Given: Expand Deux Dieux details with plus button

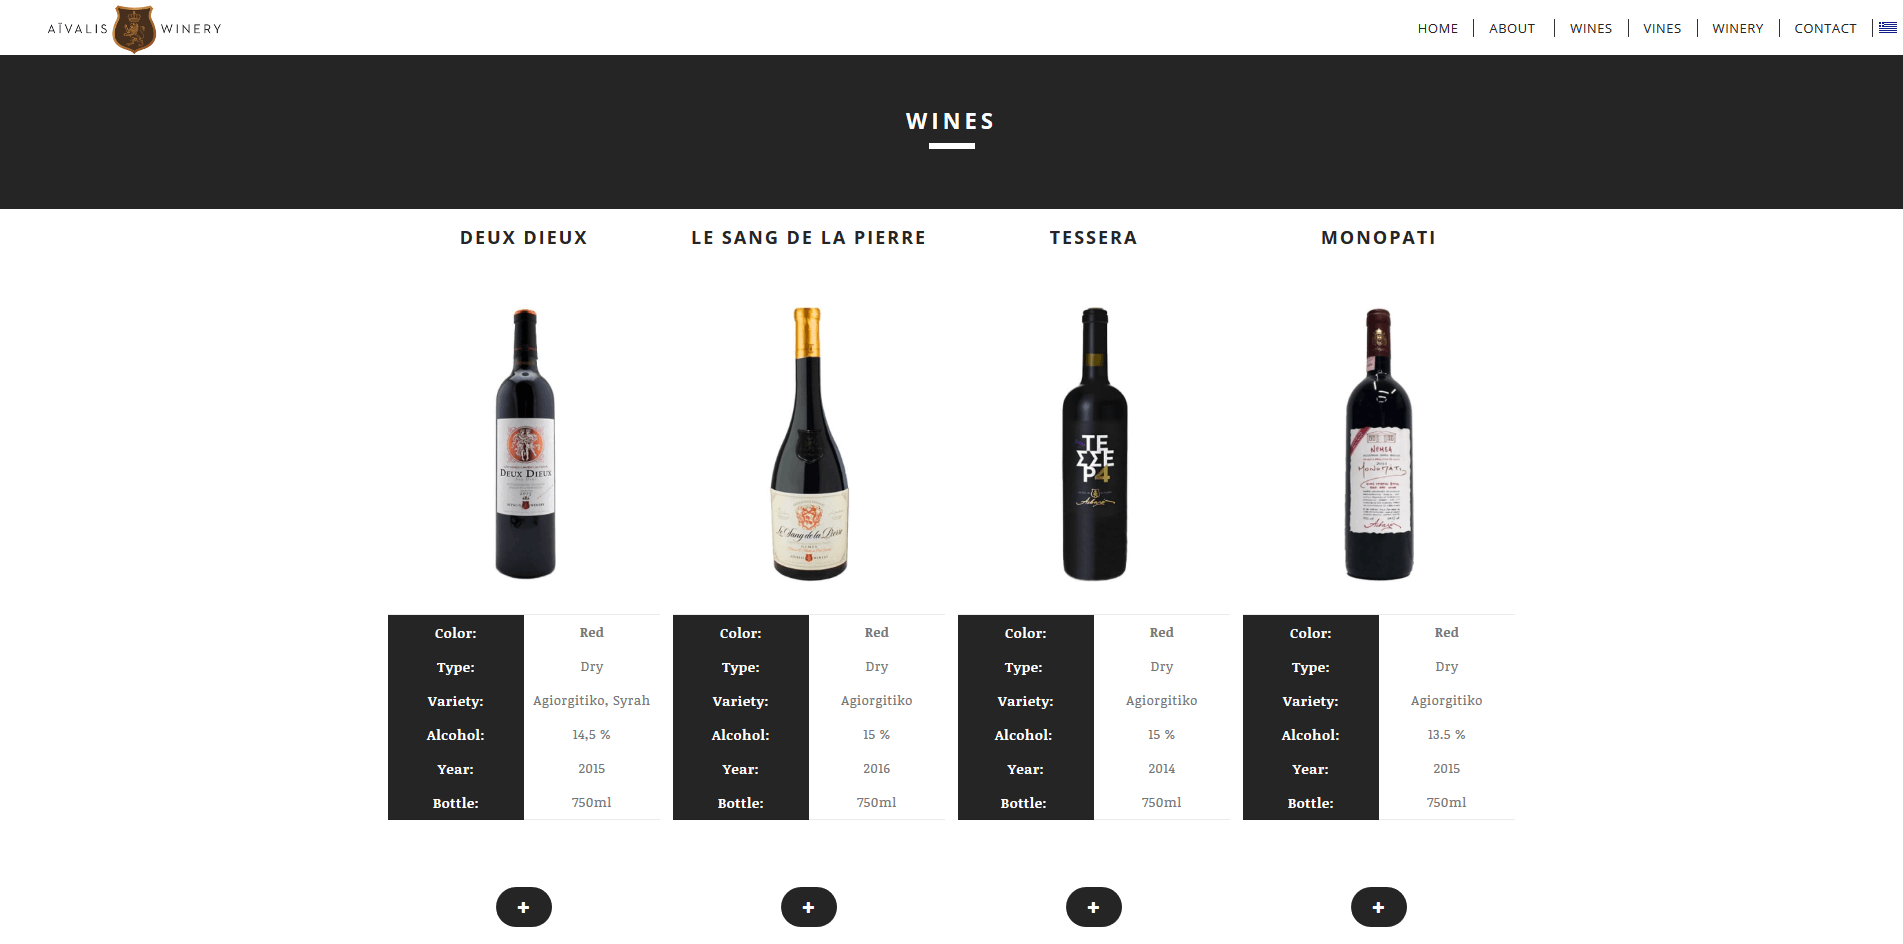Looking at the screenshot, I should [x=524, y=907].
